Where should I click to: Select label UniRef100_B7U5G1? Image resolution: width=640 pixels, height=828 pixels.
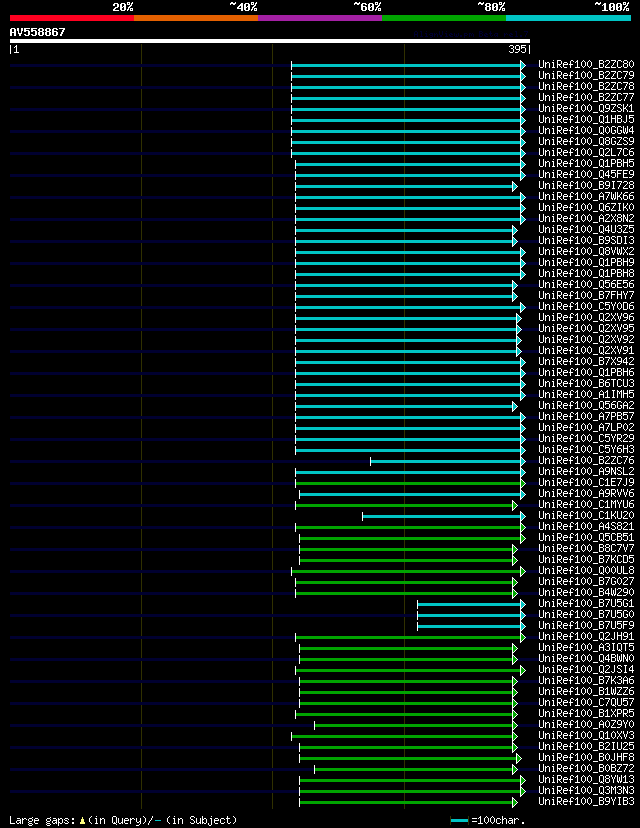pyautogui.click(x=586, y=604)
